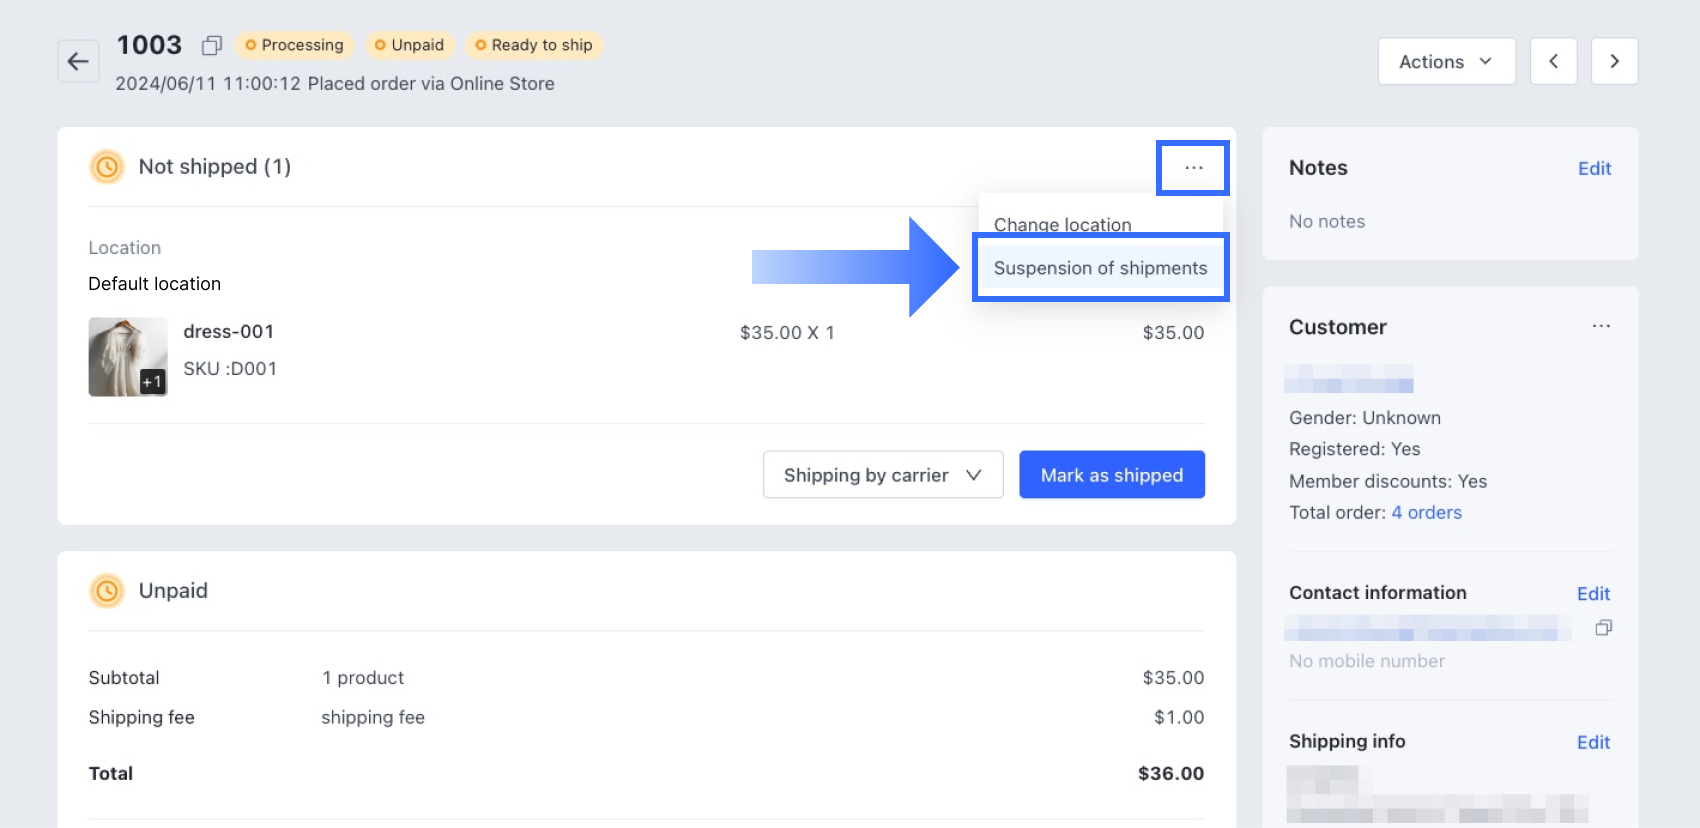Select Change location from the menu
Viewport: 1700px width, 828px height.
point(1062,223)
